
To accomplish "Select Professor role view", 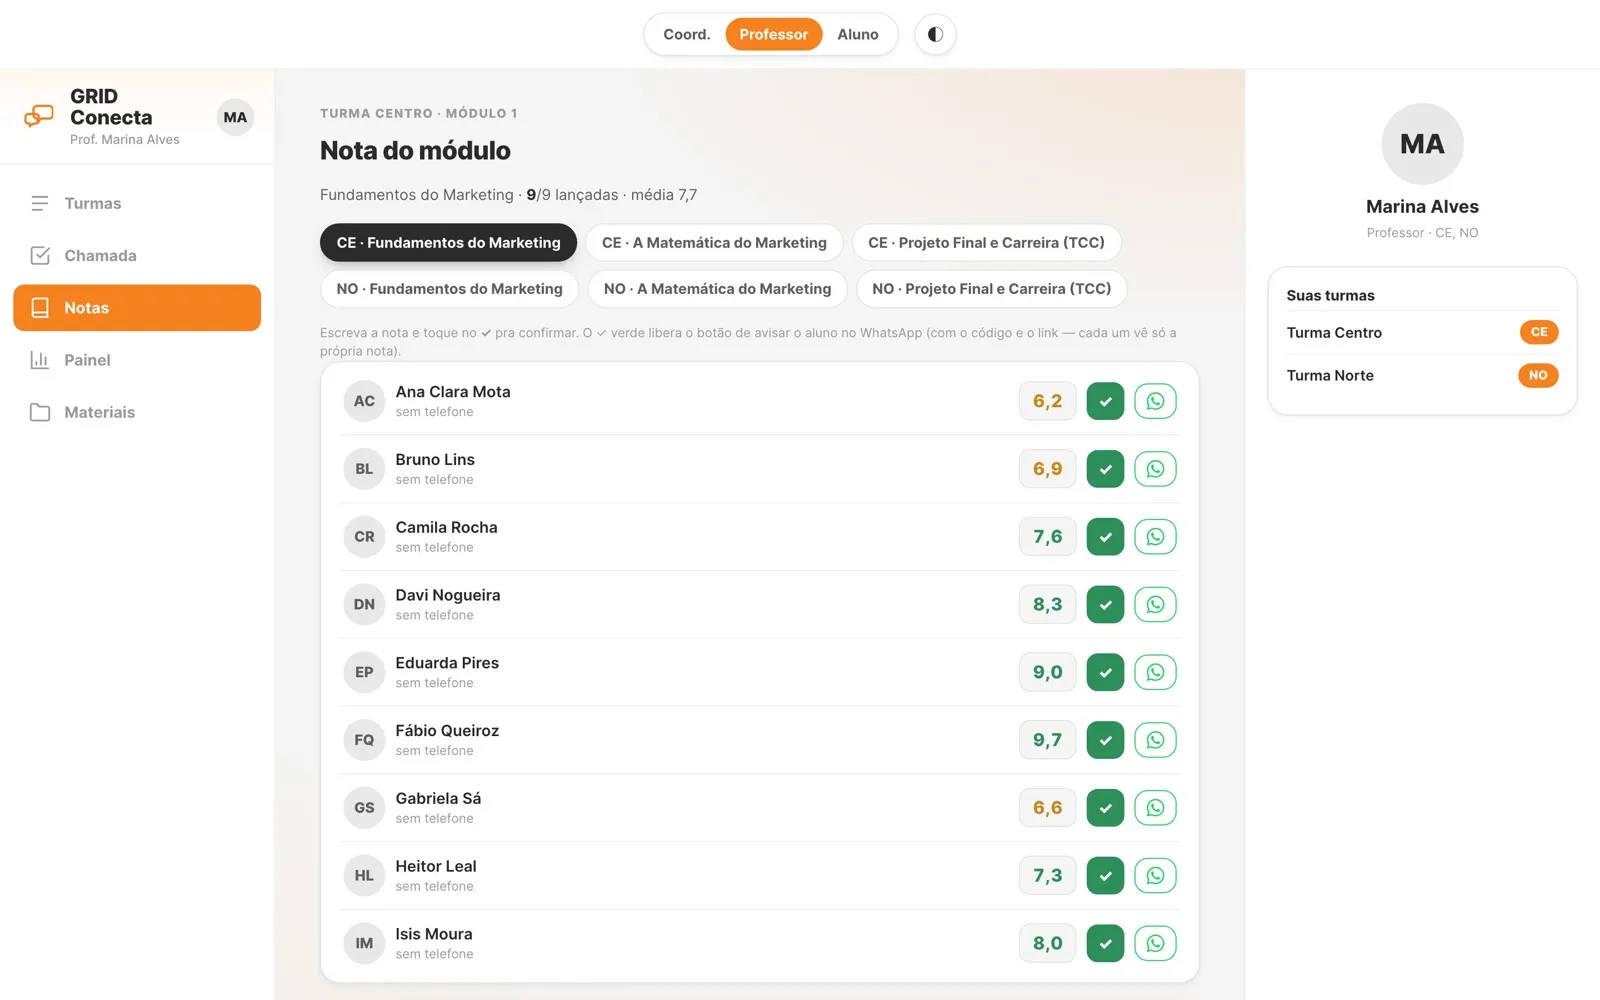I will [x=773, y=34].
